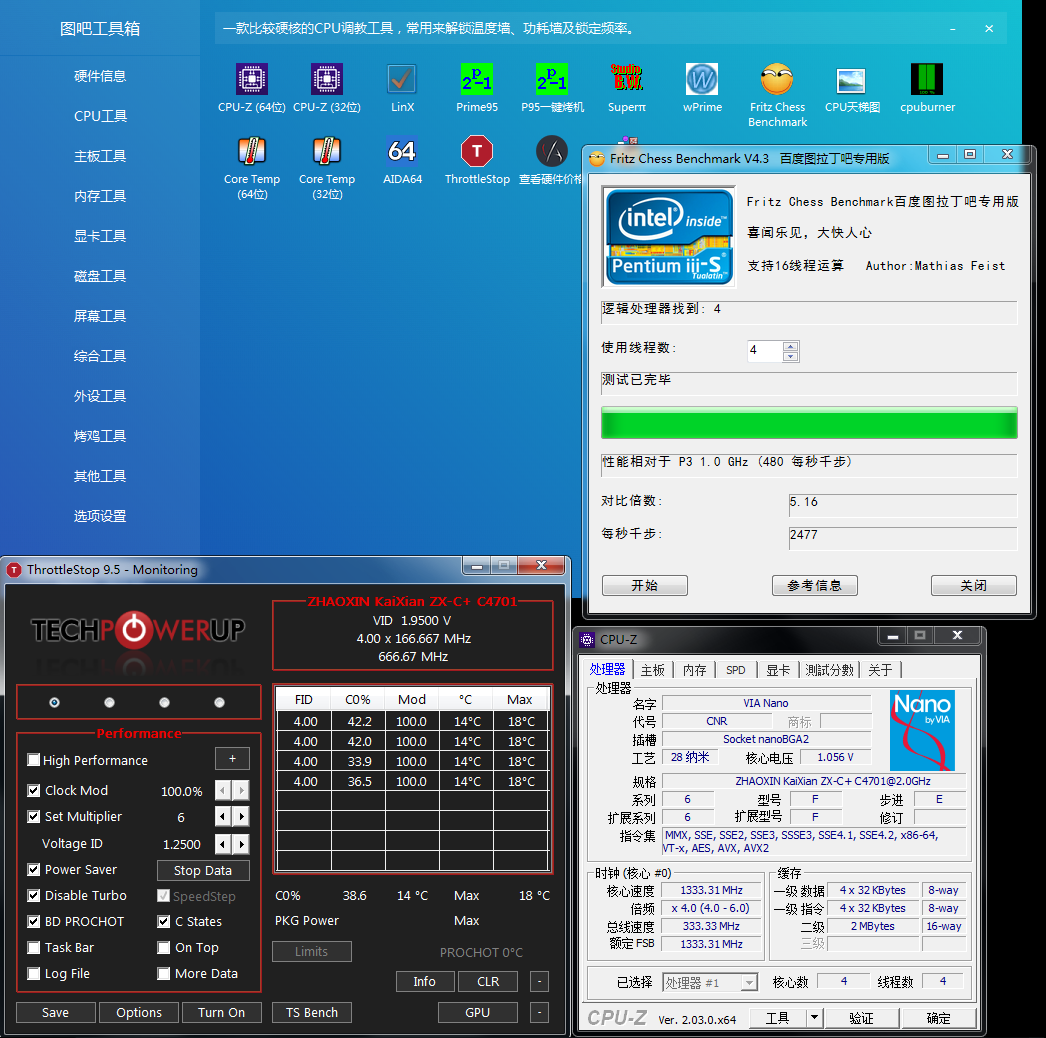Select 烤鸡工具 in the sidebar menu
This screenshot has height=1038, width=1046.
100,435
